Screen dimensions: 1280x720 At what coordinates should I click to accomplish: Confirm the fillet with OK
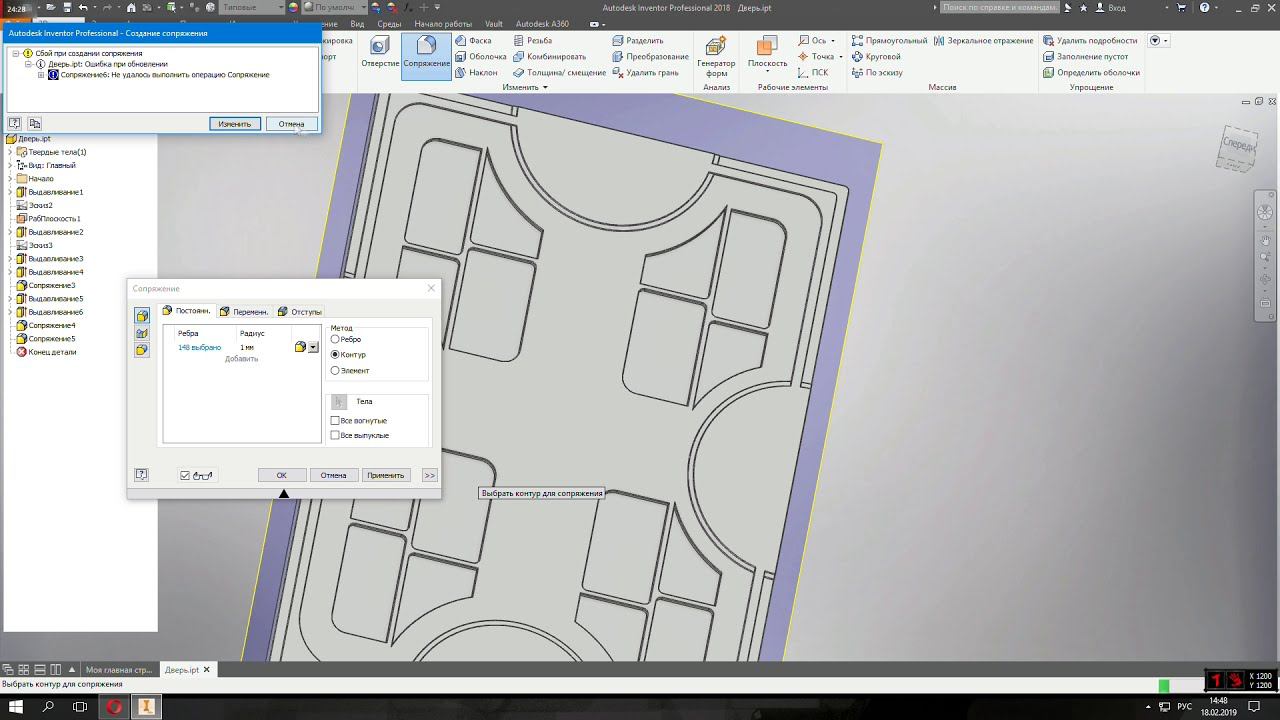pos(282,476)
